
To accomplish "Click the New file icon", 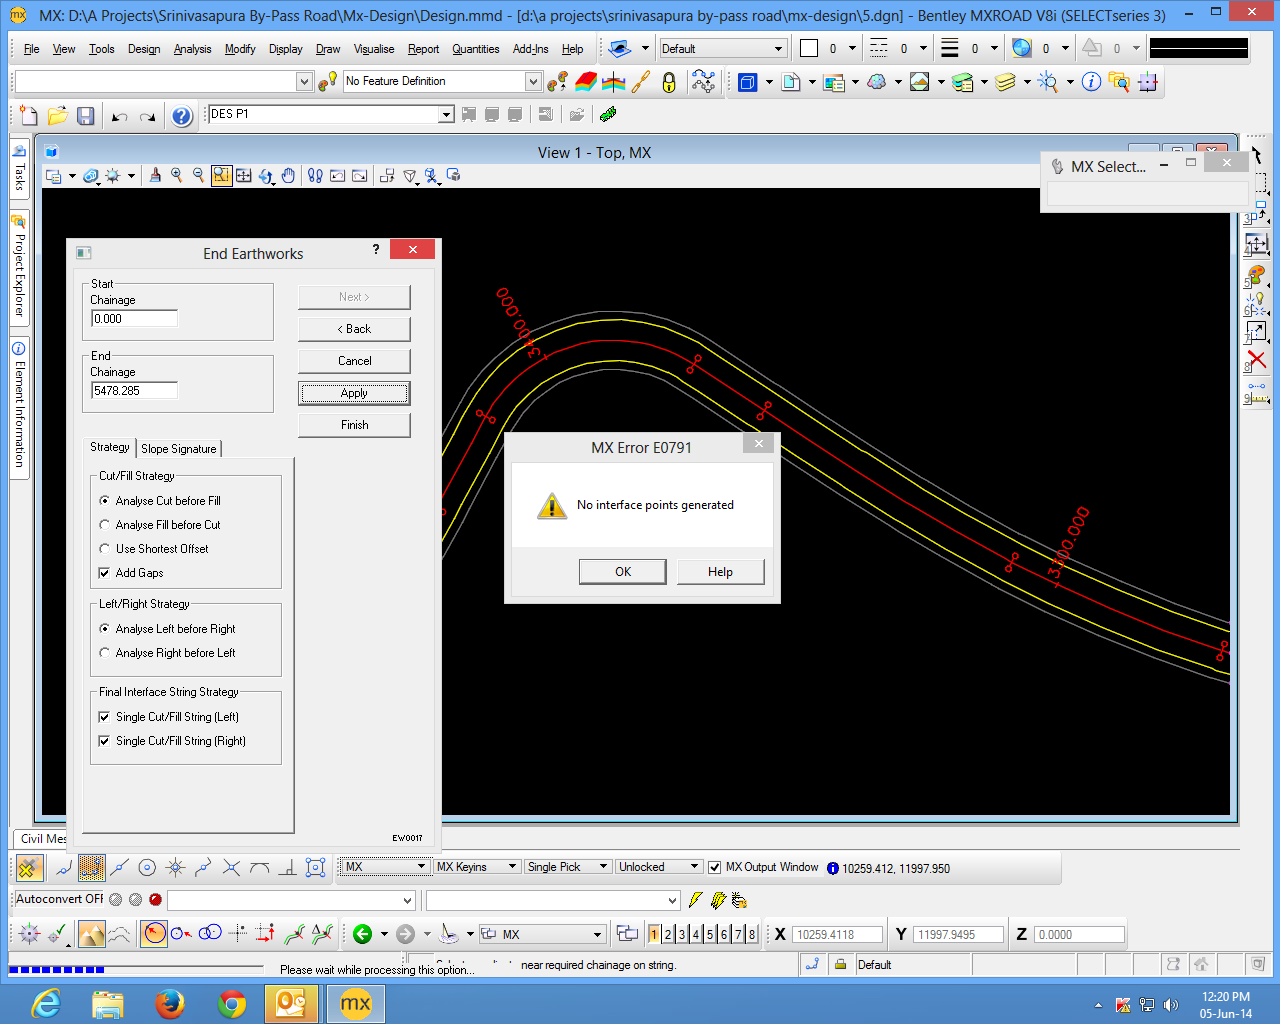I will tap(29, 116).
